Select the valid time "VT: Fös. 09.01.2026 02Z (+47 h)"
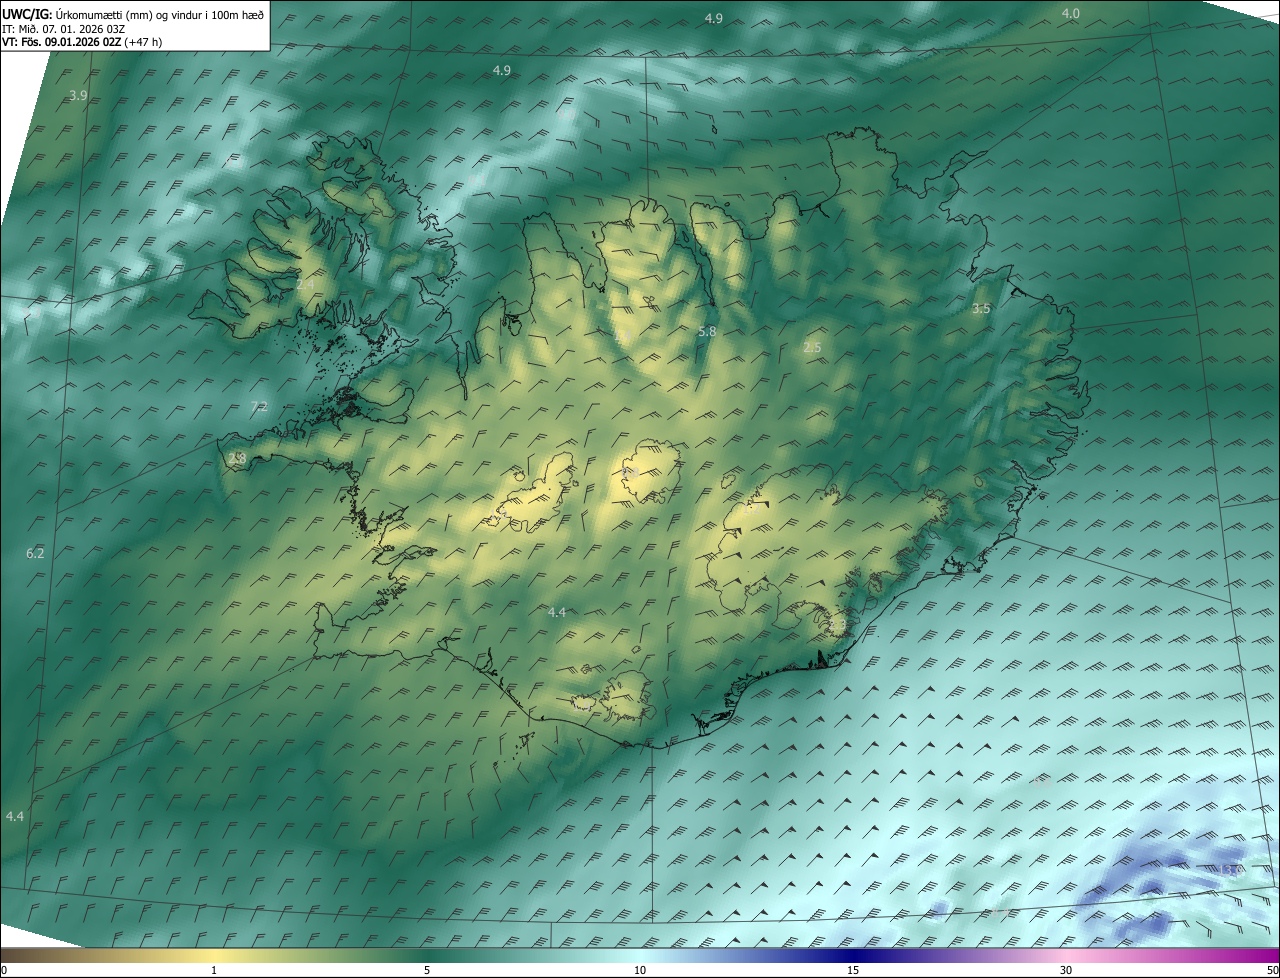1280x978 pixels. pos(82,42)
